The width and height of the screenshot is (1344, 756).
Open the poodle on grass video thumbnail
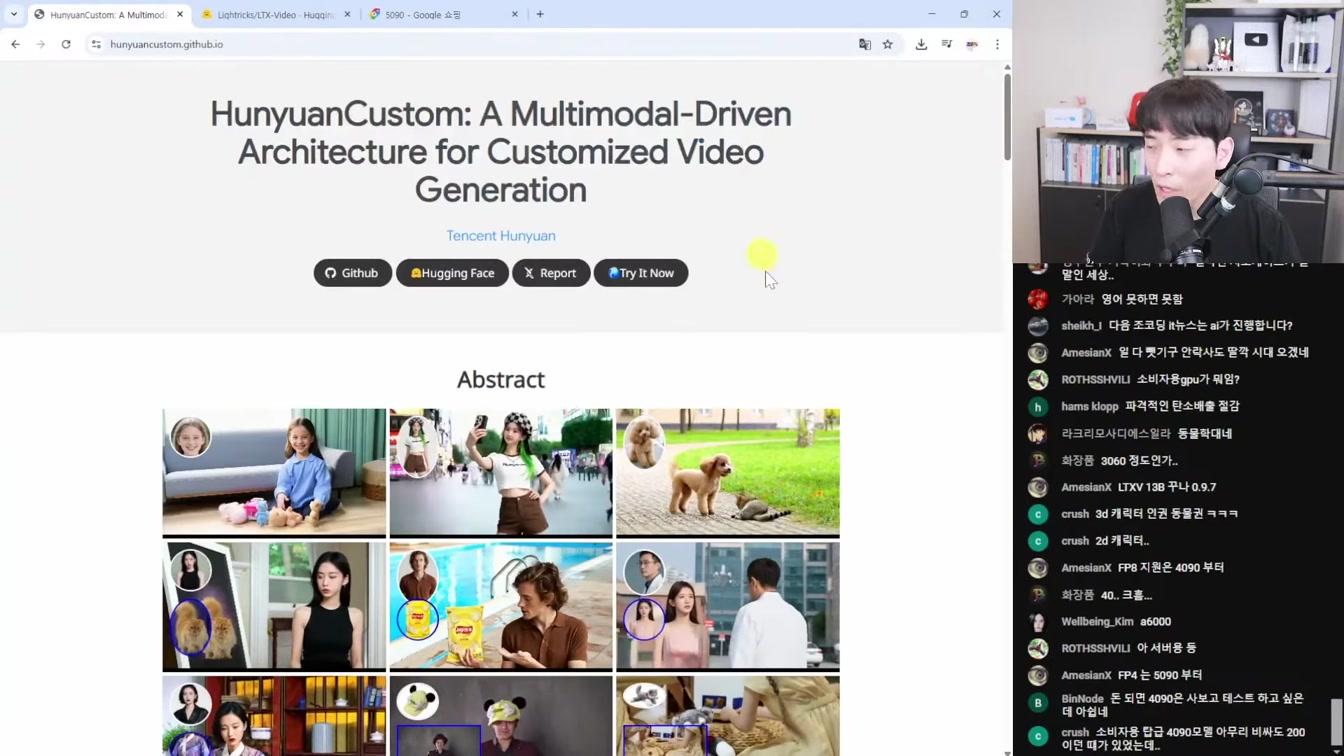(728, 472)
